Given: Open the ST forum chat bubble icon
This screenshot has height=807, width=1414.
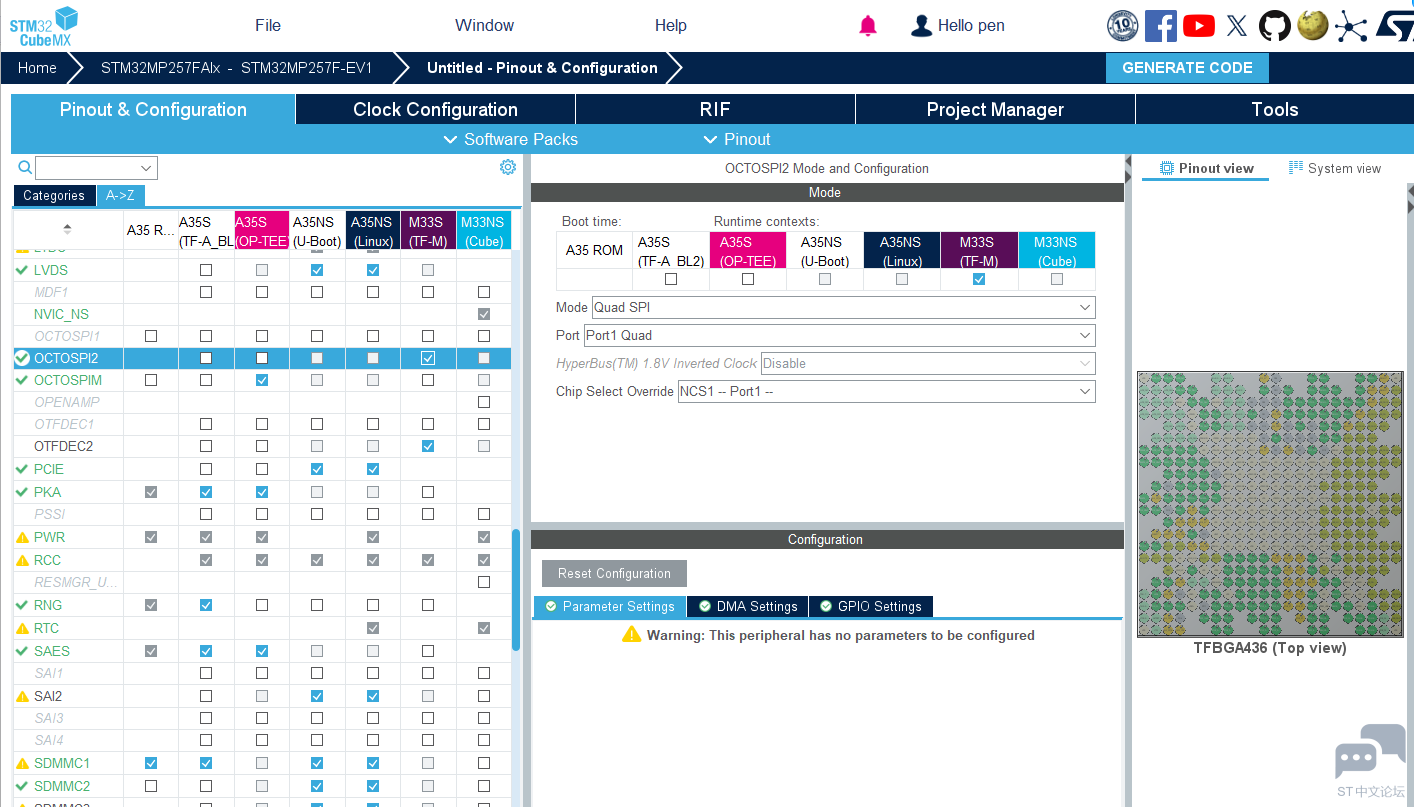Looking at the screenshot, I should click(x=1370, y=754).
